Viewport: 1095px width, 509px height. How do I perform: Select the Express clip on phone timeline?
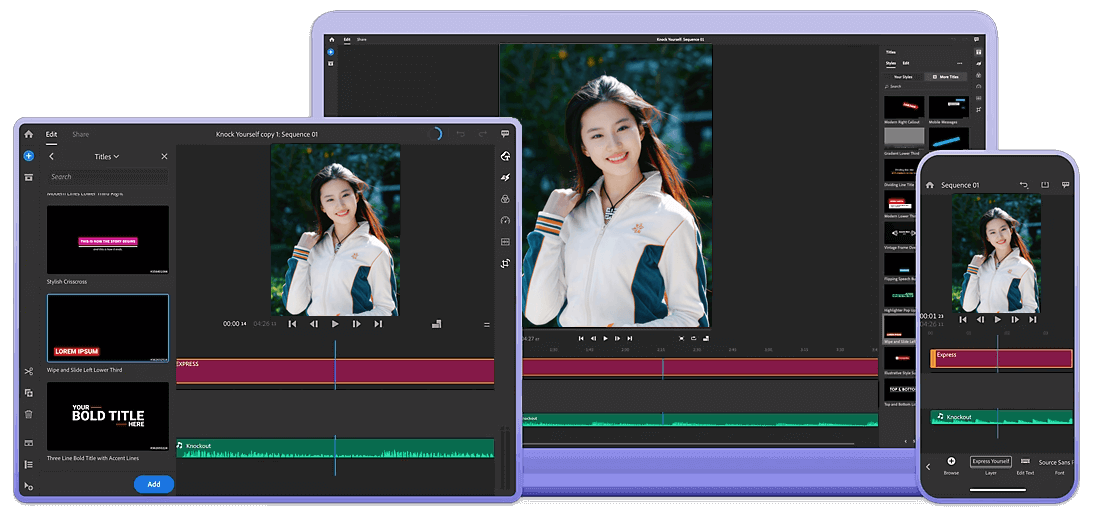coord(1001,358)
